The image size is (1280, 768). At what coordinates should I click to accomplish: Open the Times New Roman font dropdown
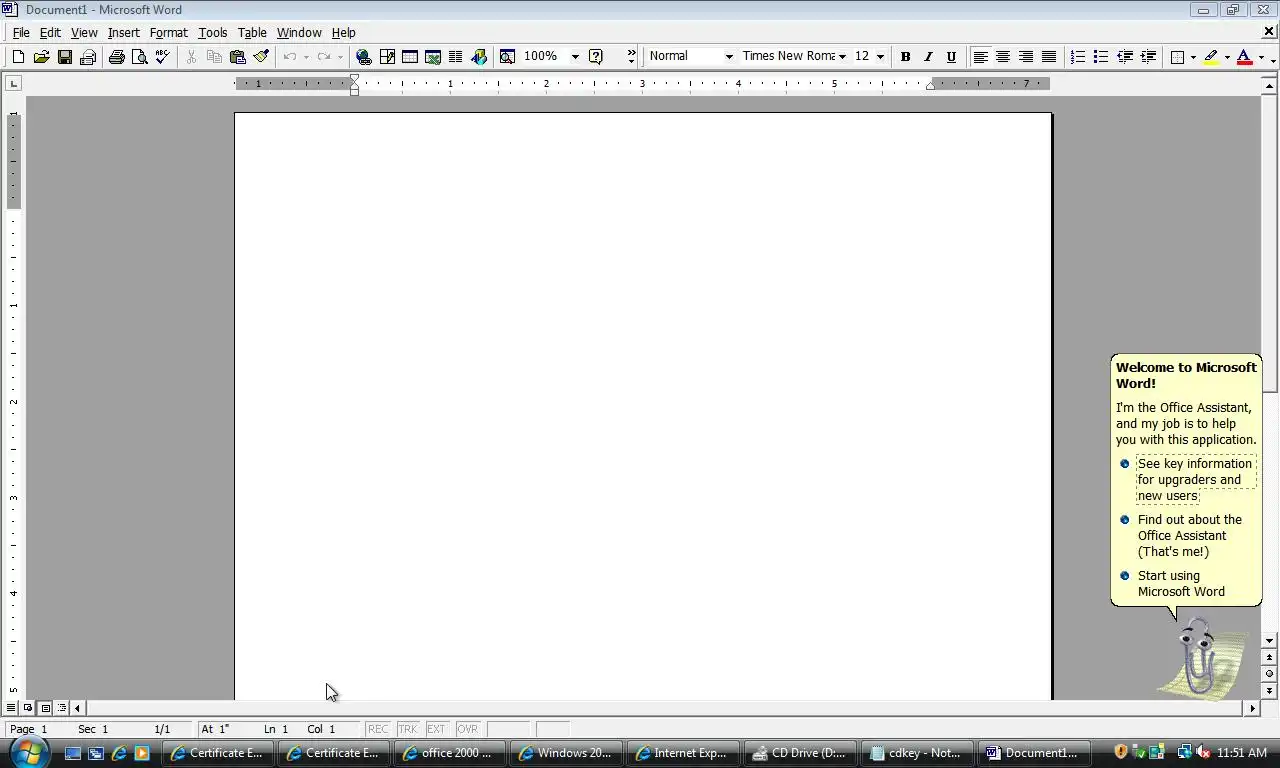point(842,57)
